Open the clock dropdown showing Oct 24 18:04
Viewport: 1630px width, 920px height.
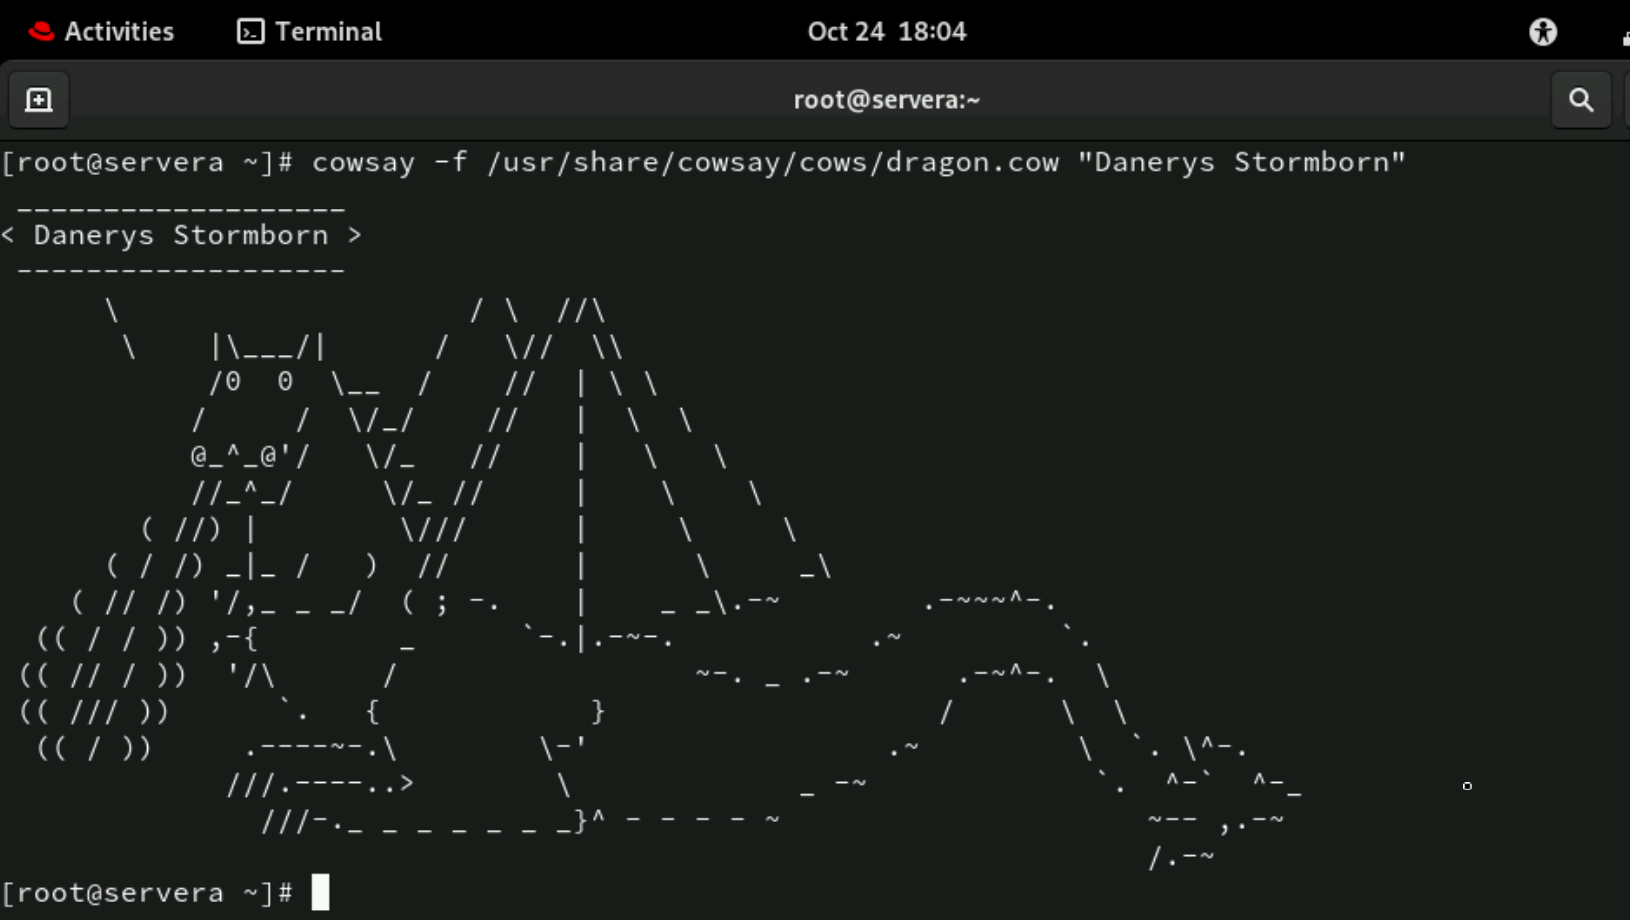pyautogui.click(x=886, y=31)
